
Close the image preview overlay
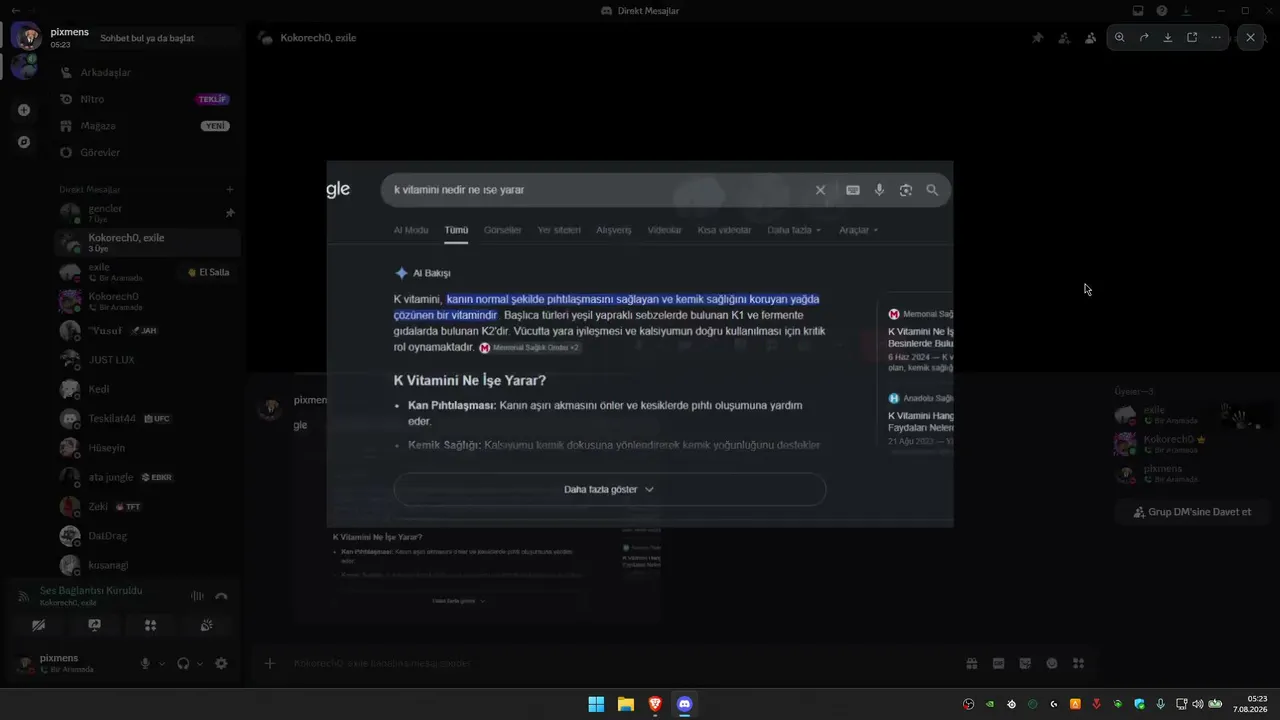pos(1250,37)
